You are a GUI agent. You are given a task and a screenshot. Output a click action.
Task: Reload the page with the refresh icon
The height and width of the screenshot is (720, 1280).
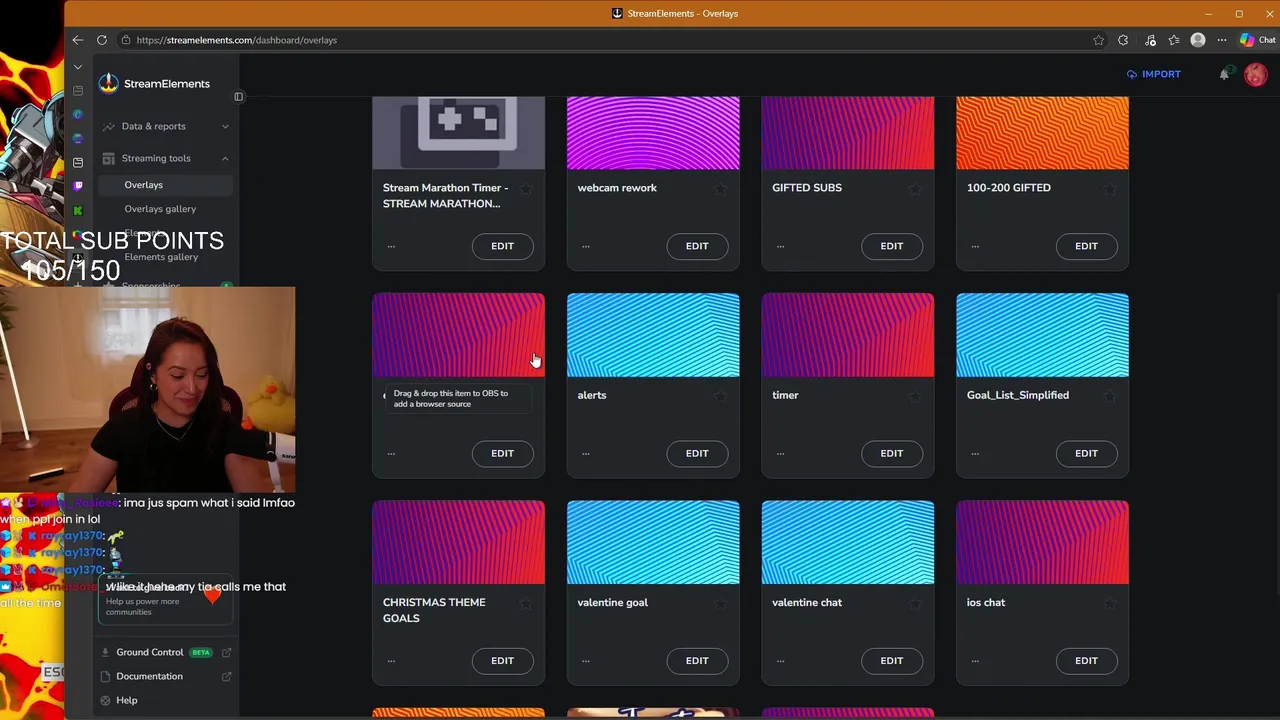tap(102, 40)
